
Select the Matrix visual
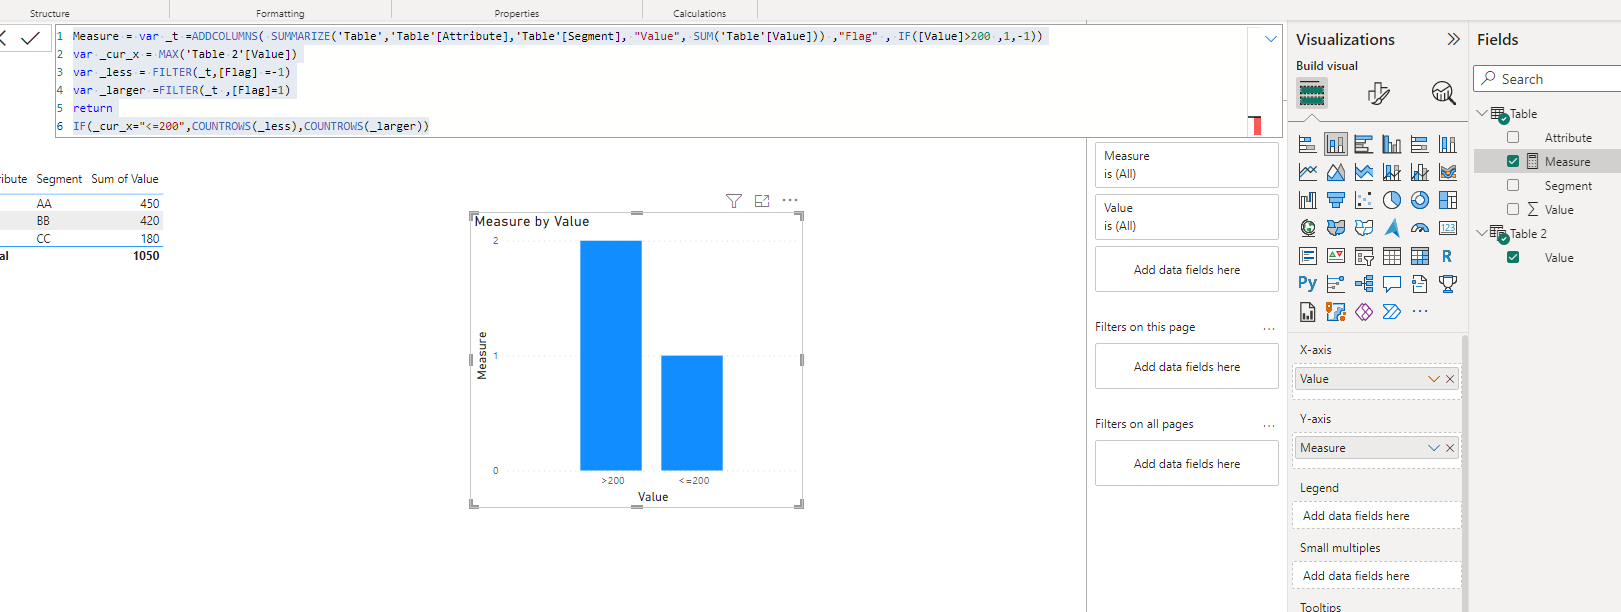[1419, 256]
